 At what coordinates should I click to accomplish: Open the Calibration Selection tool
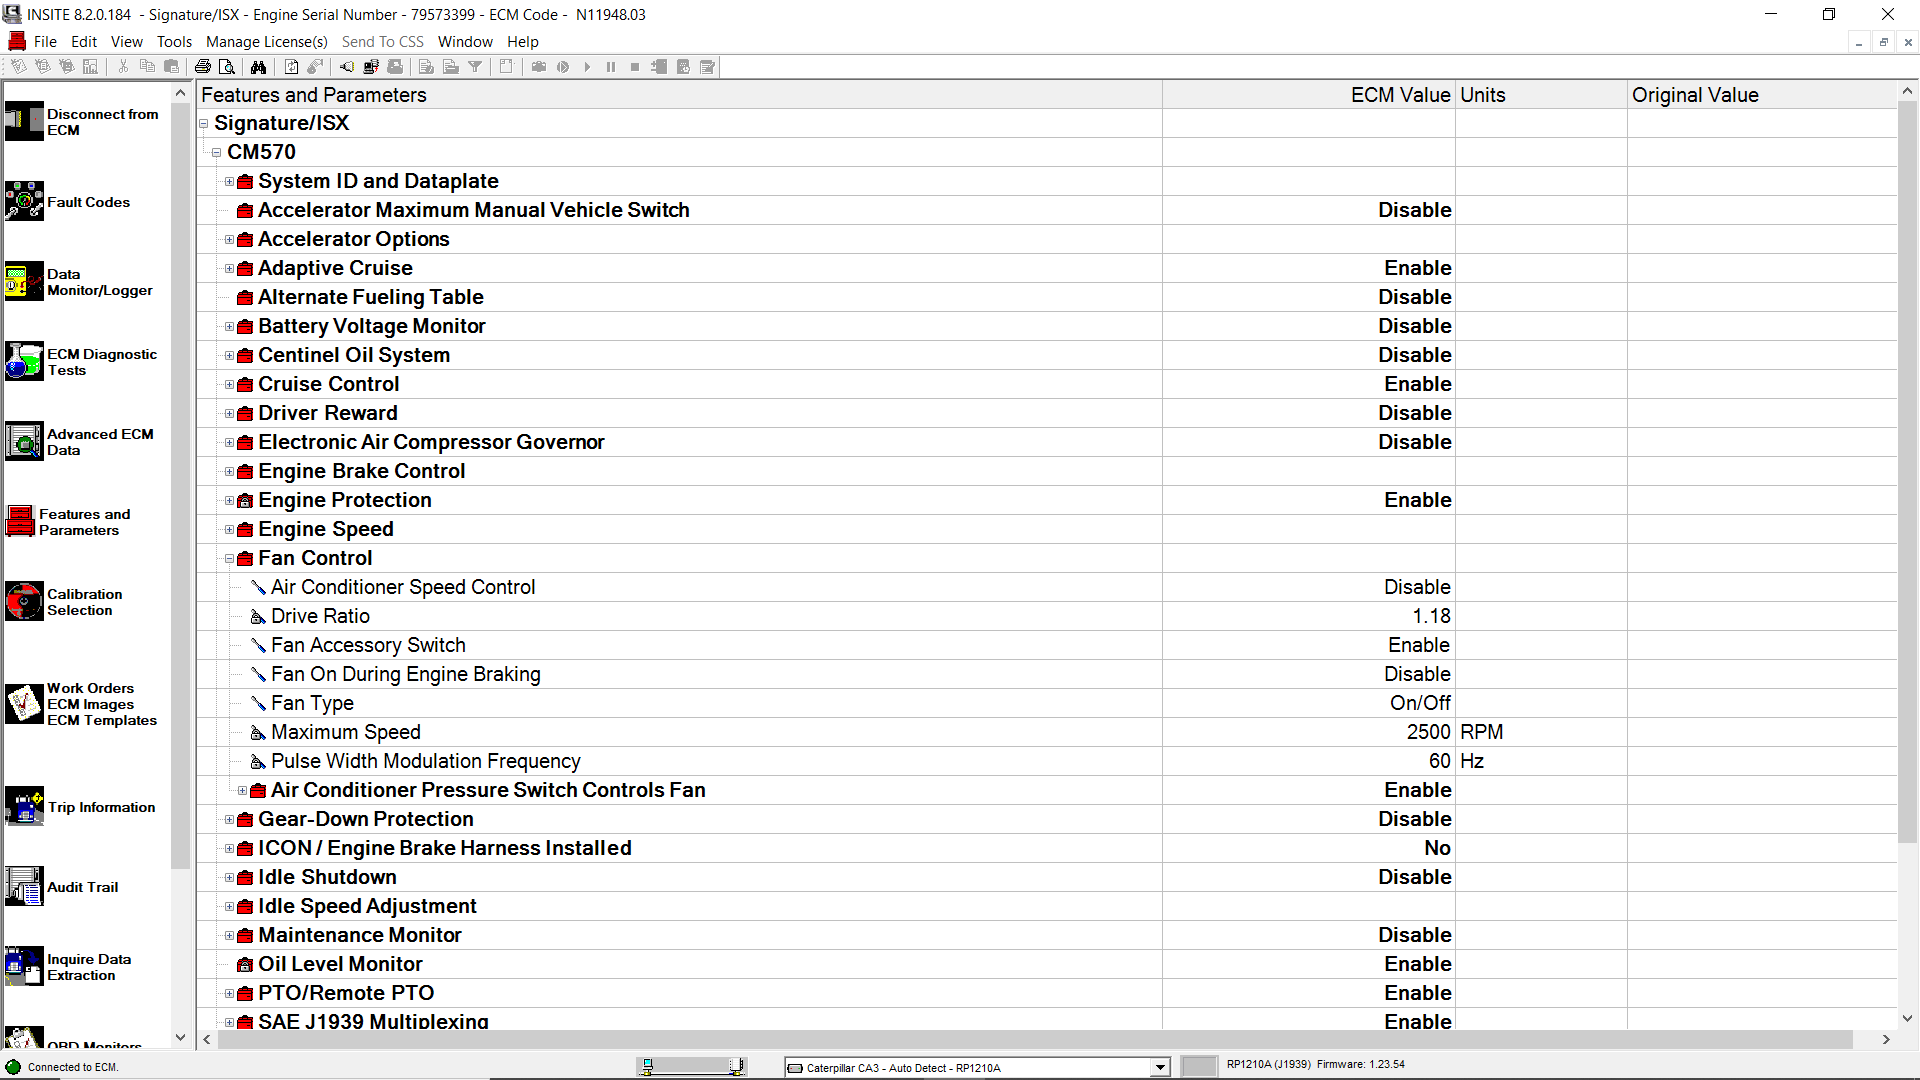[x=24, y=602]
